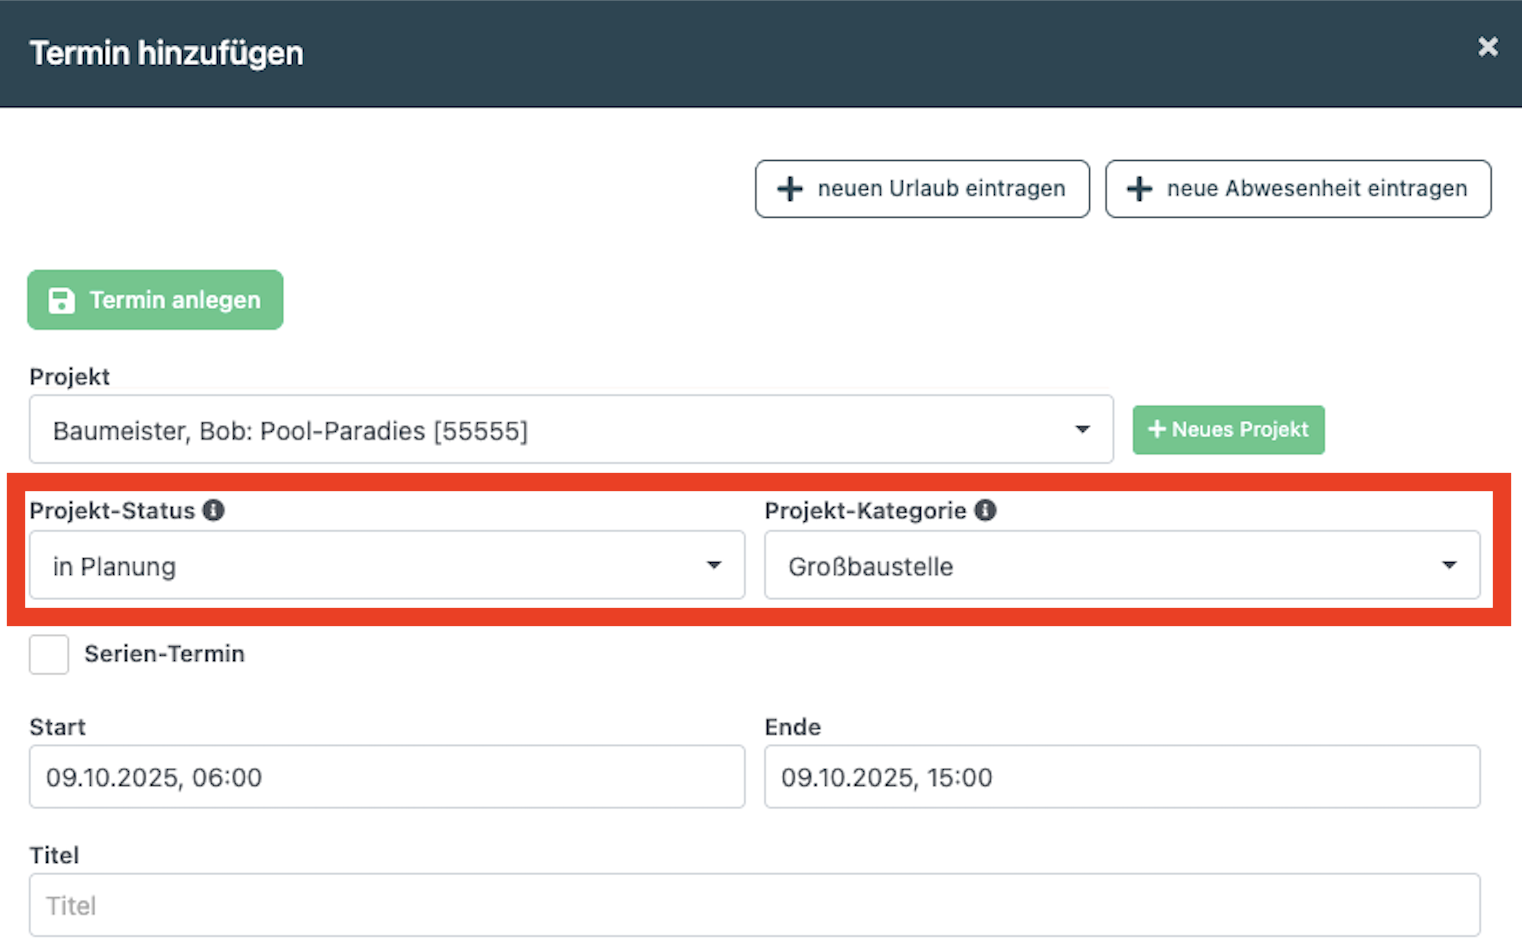Image resolution: width=1522 pixels, height=944 pixels.
Task: Expand the Projekt-Status dropdown arrow
Action: 713,565
